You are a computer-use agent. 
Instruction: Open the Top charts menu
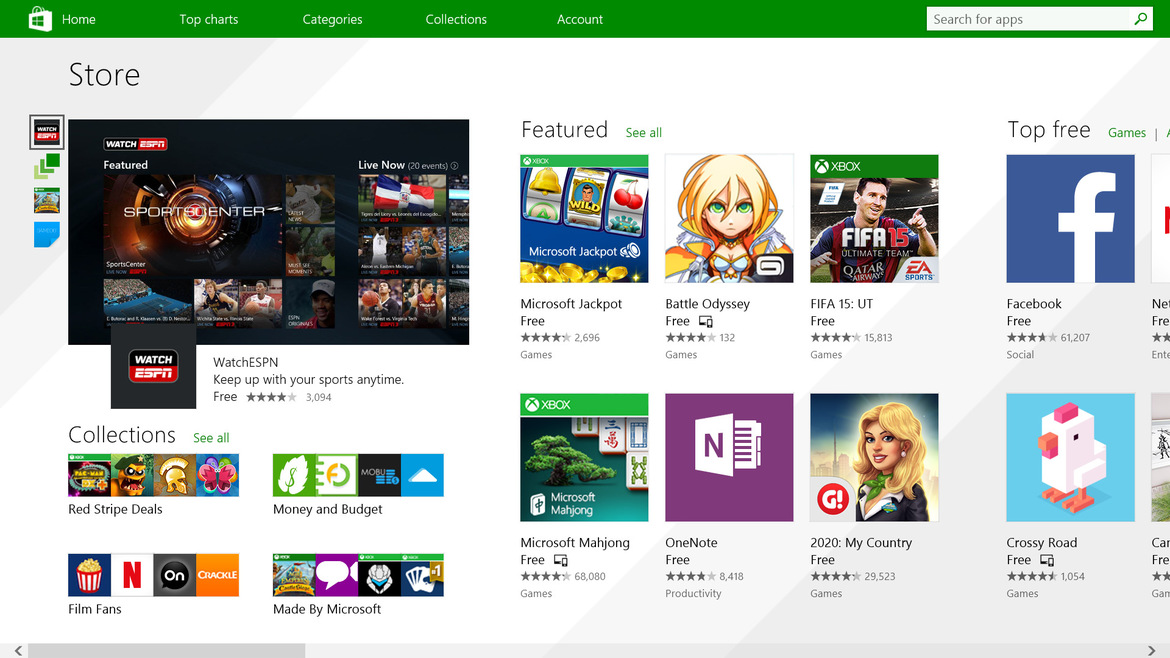209,19
